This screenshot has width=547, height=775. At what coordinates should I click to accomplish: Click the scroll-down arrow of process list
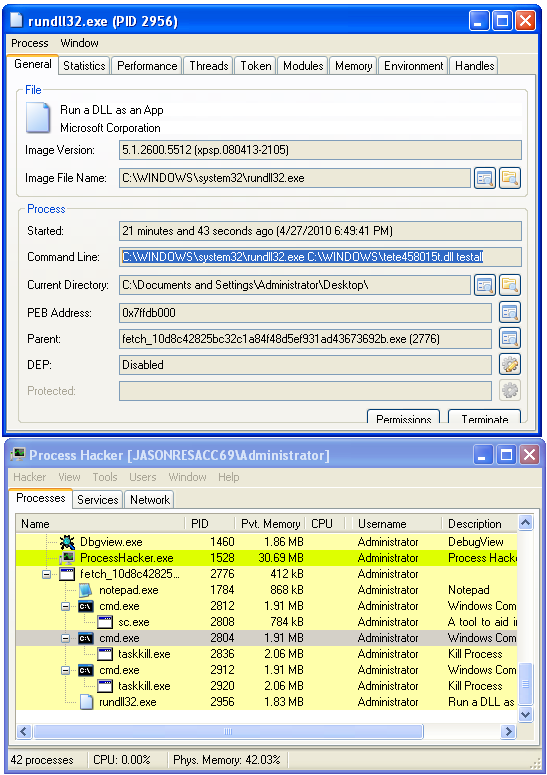click(x=525, y=714)
